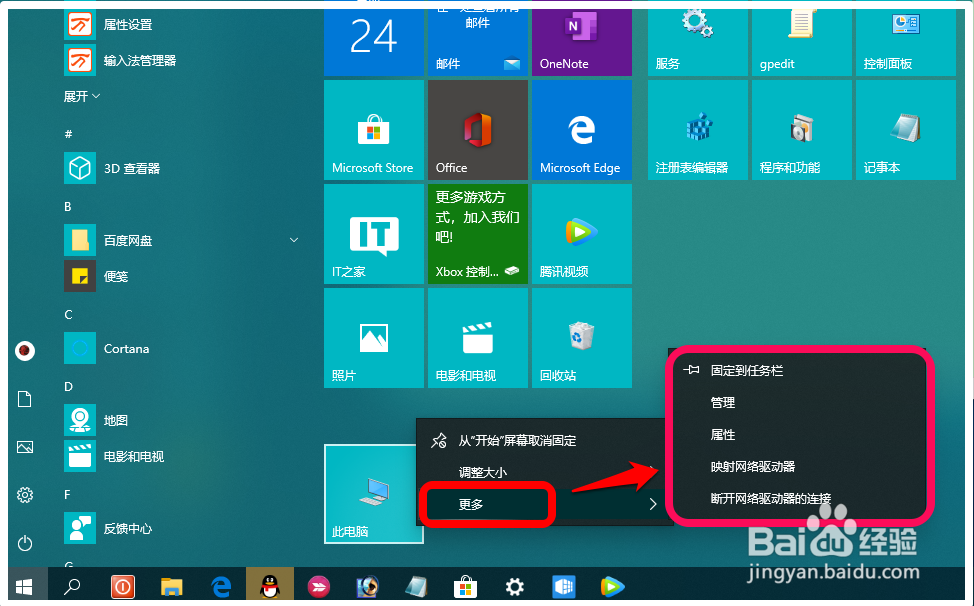Open the 电影和电视 tile
The image size is (974, 606).
click(x=478, y=338)
